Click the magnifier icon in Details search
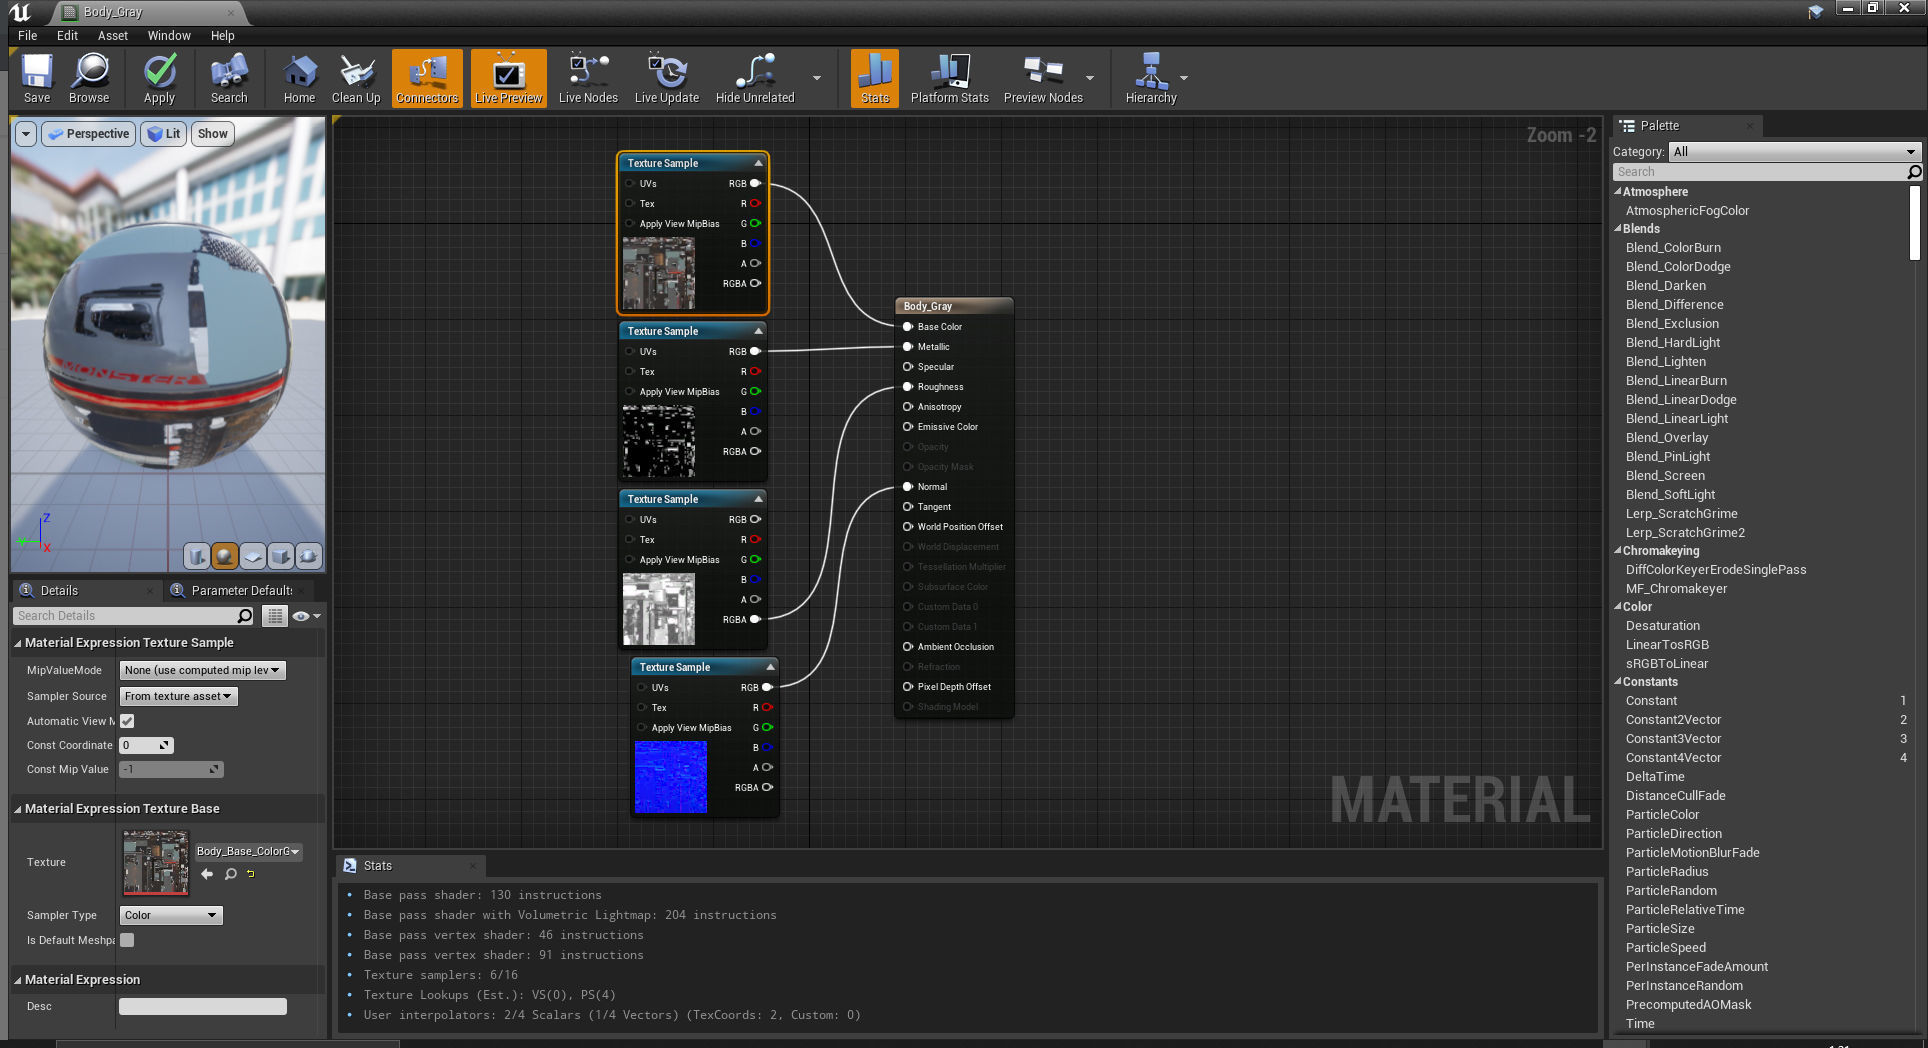The image size is (1928, 1048). 245,616
